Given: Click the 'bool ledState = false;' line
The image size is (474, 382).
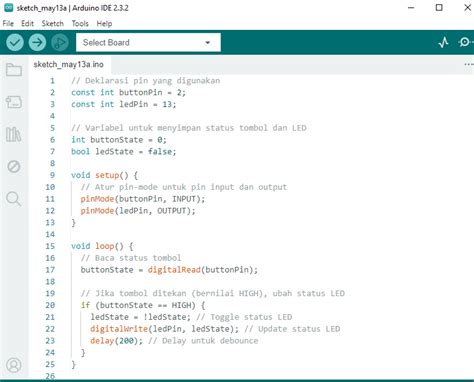Looking at the screenshot, I should pos(124,152).
